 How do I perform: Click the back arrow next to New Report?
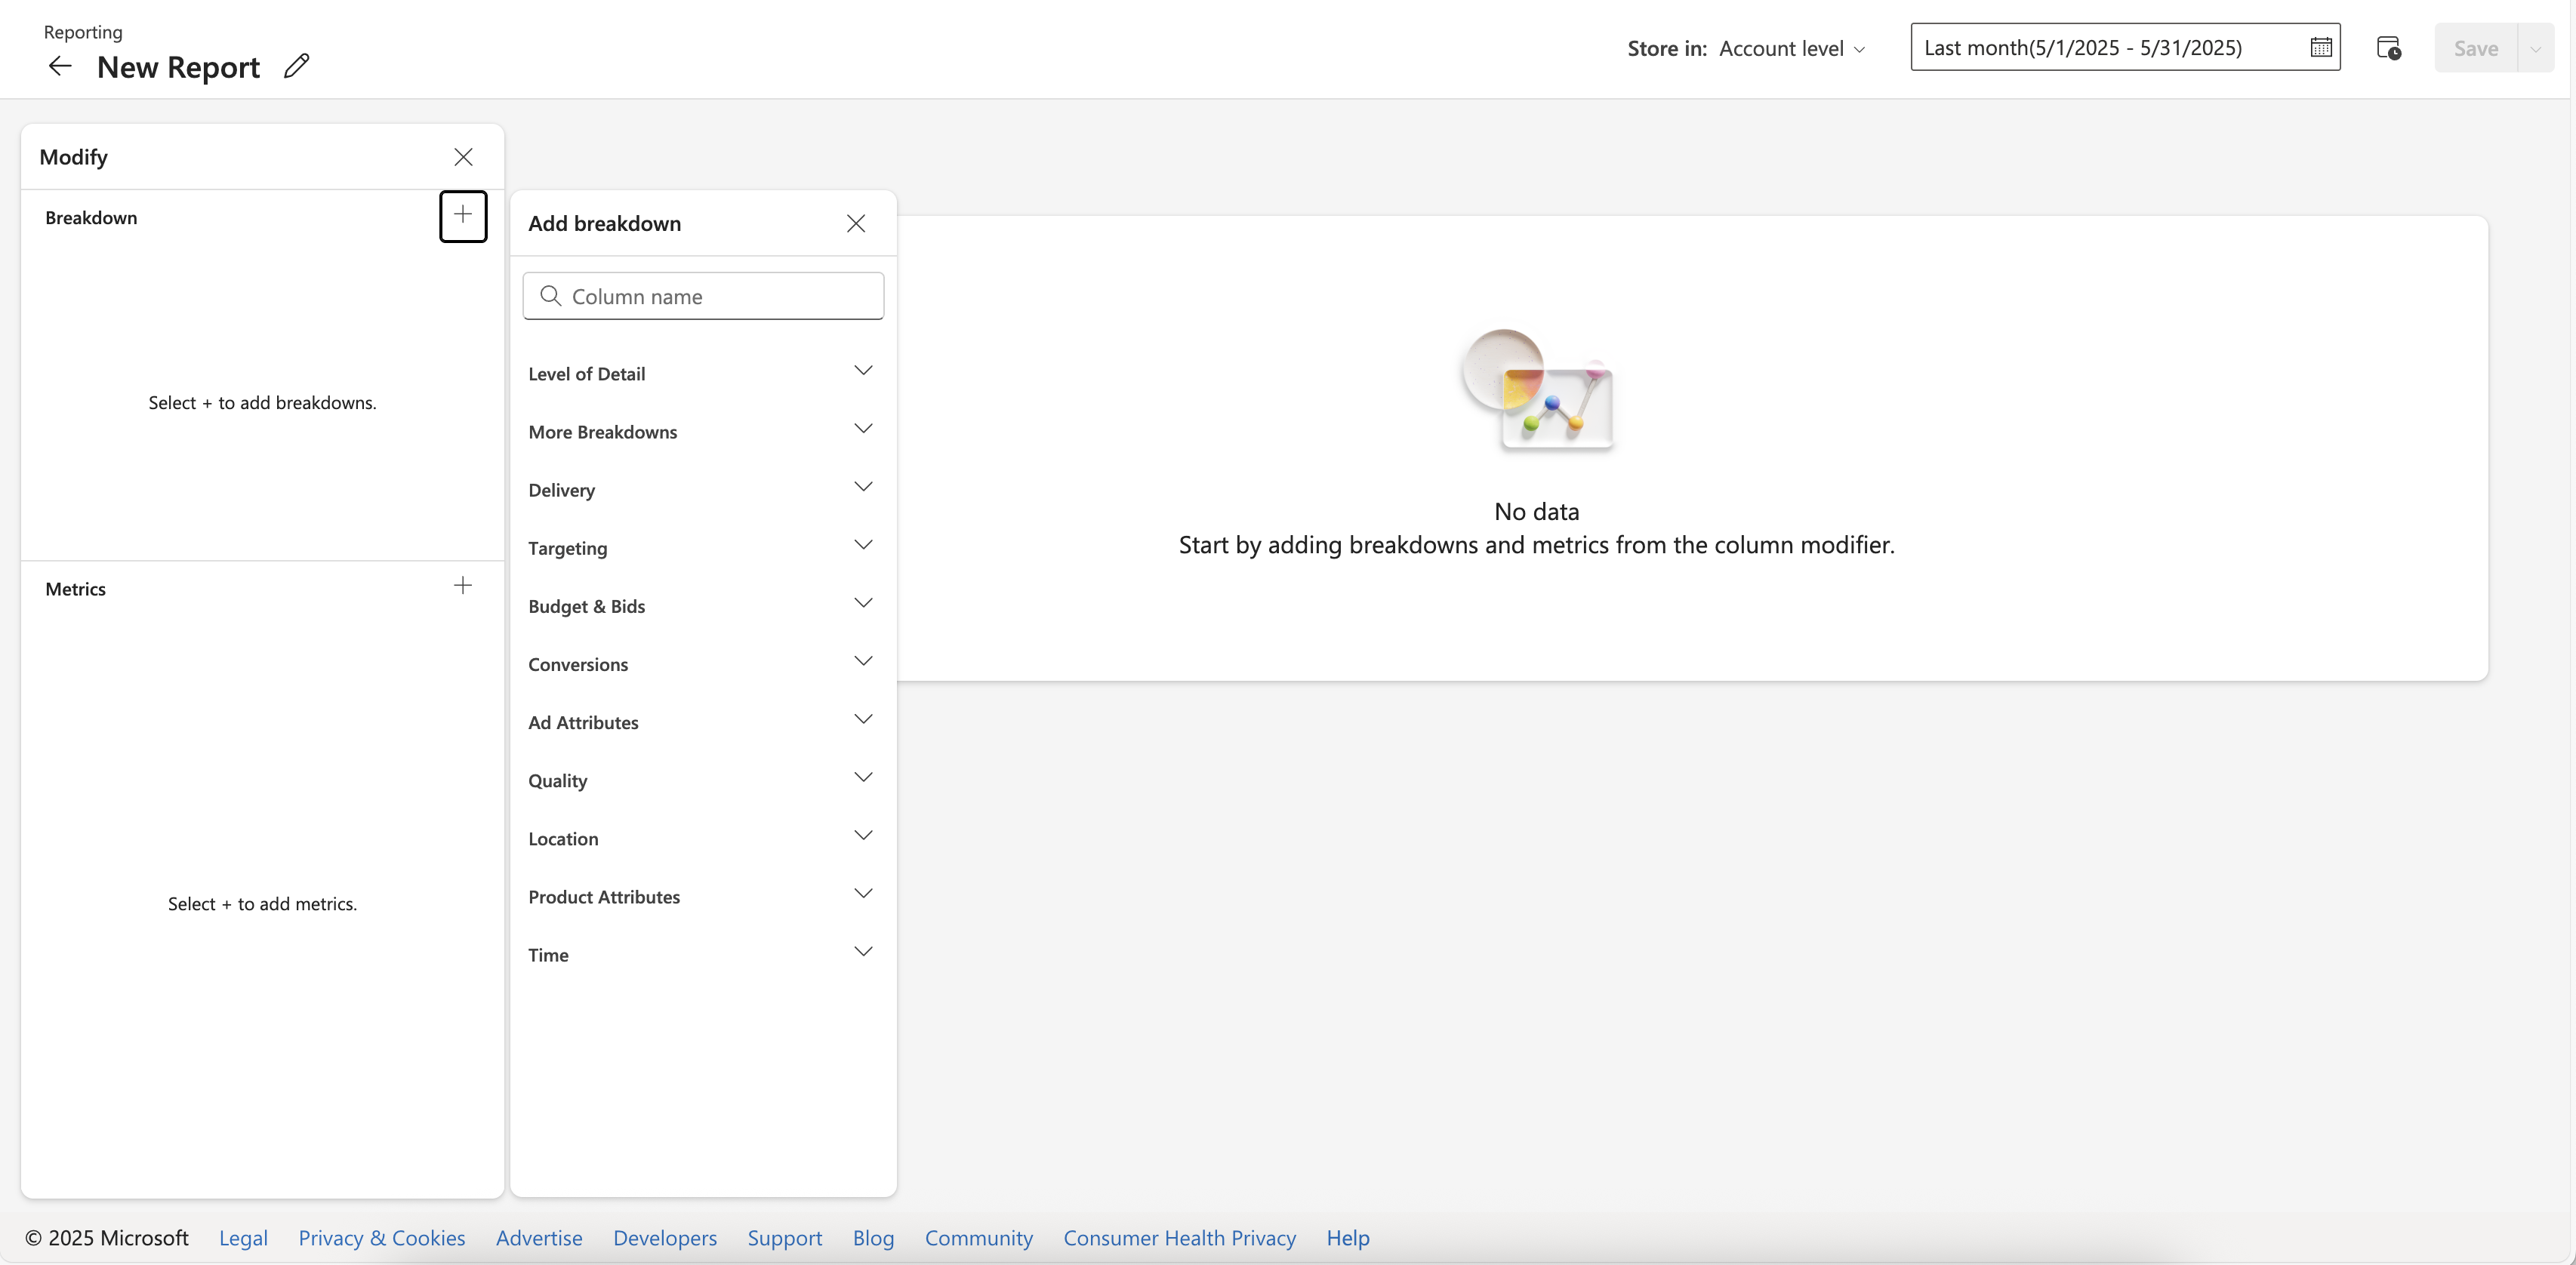pyautogui.click(x=60, y=66)
